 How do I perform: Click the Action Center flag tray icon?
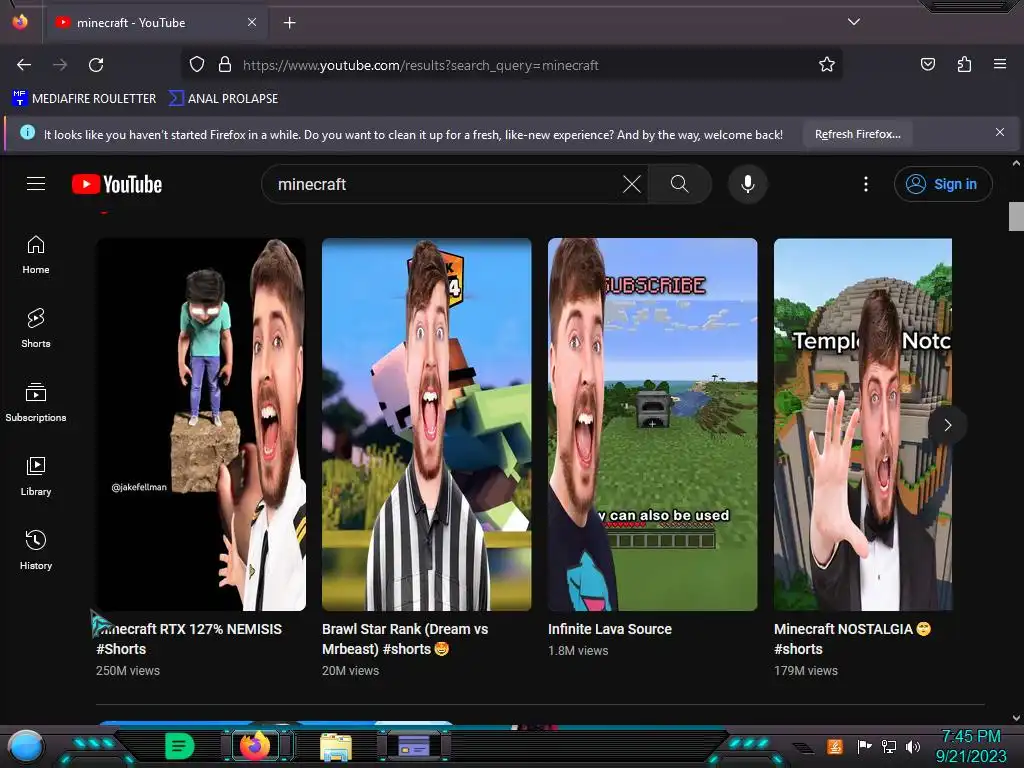864,746
